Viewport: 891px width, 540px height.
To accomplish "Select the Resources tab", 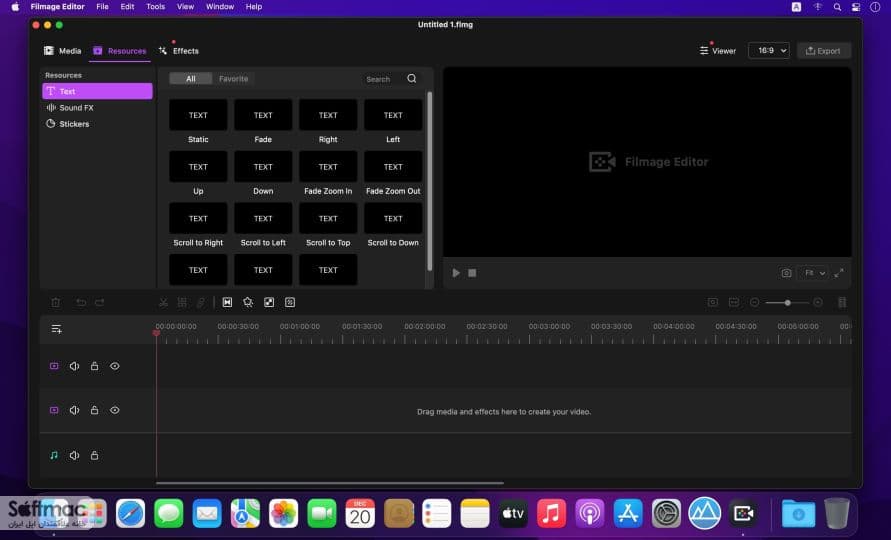I will click(120, 51).
